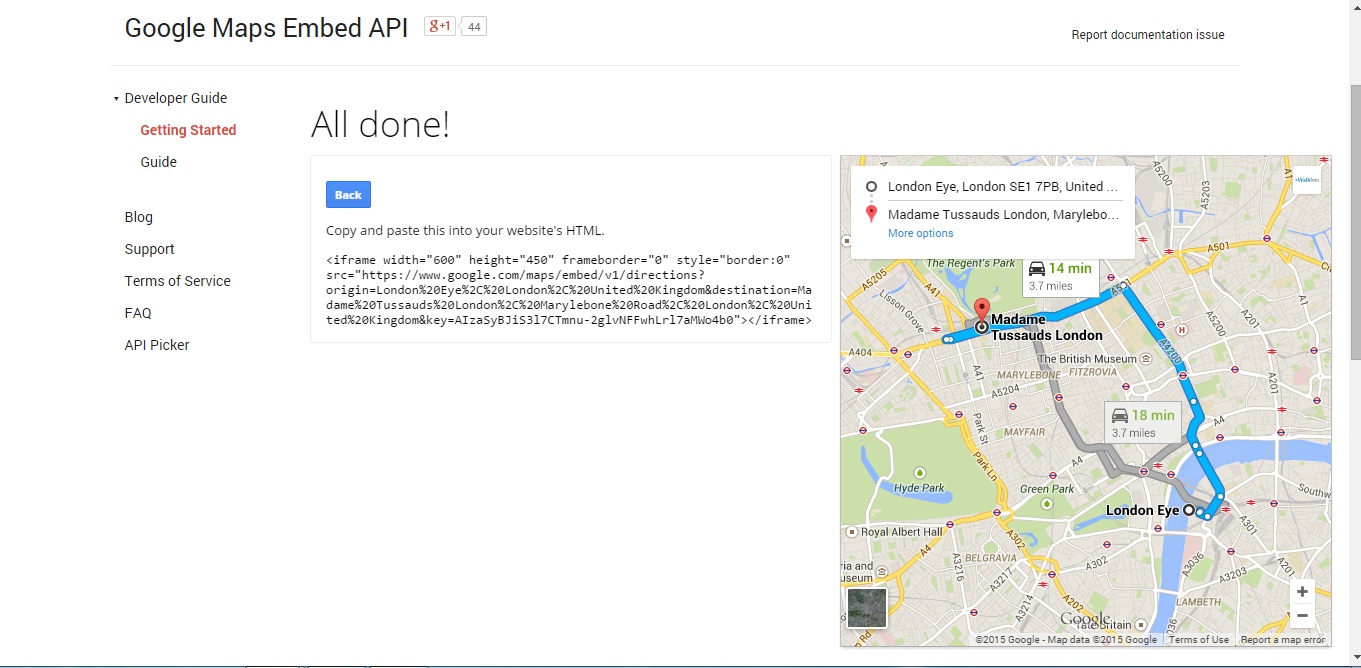The height and width of the screenshot is (668, 1361).
Task: Click the iframe embed code text
Action: tap(569, 290)
